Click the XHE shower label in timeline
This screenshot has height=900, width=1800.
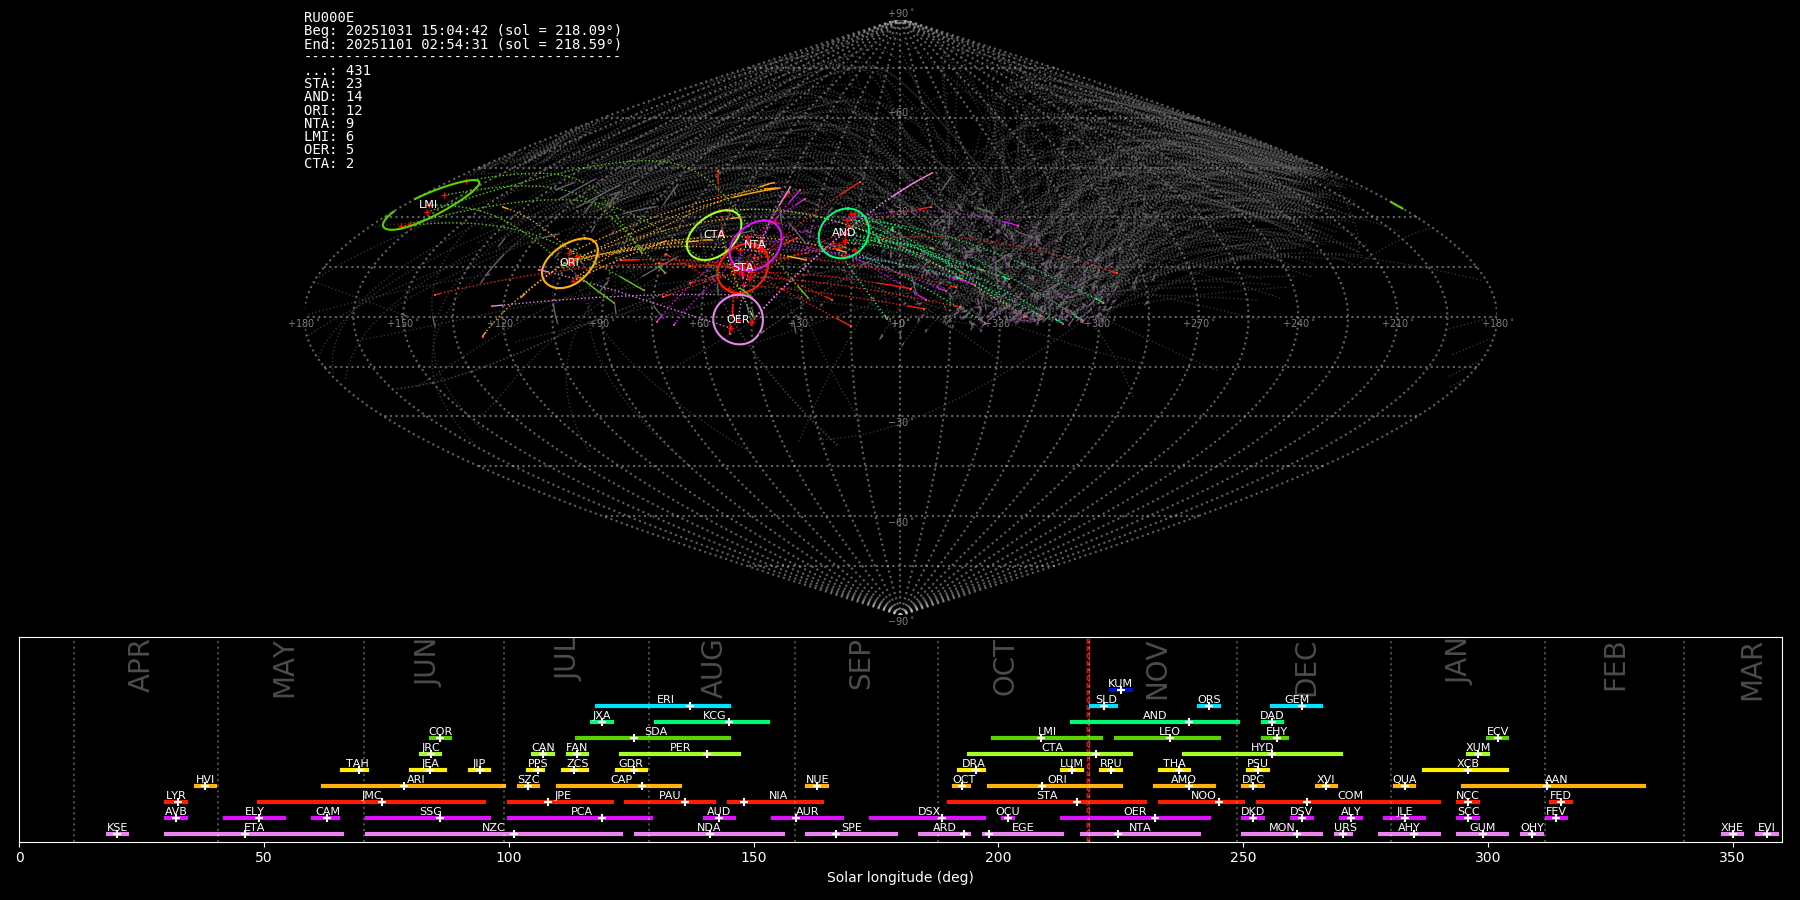1732,828
